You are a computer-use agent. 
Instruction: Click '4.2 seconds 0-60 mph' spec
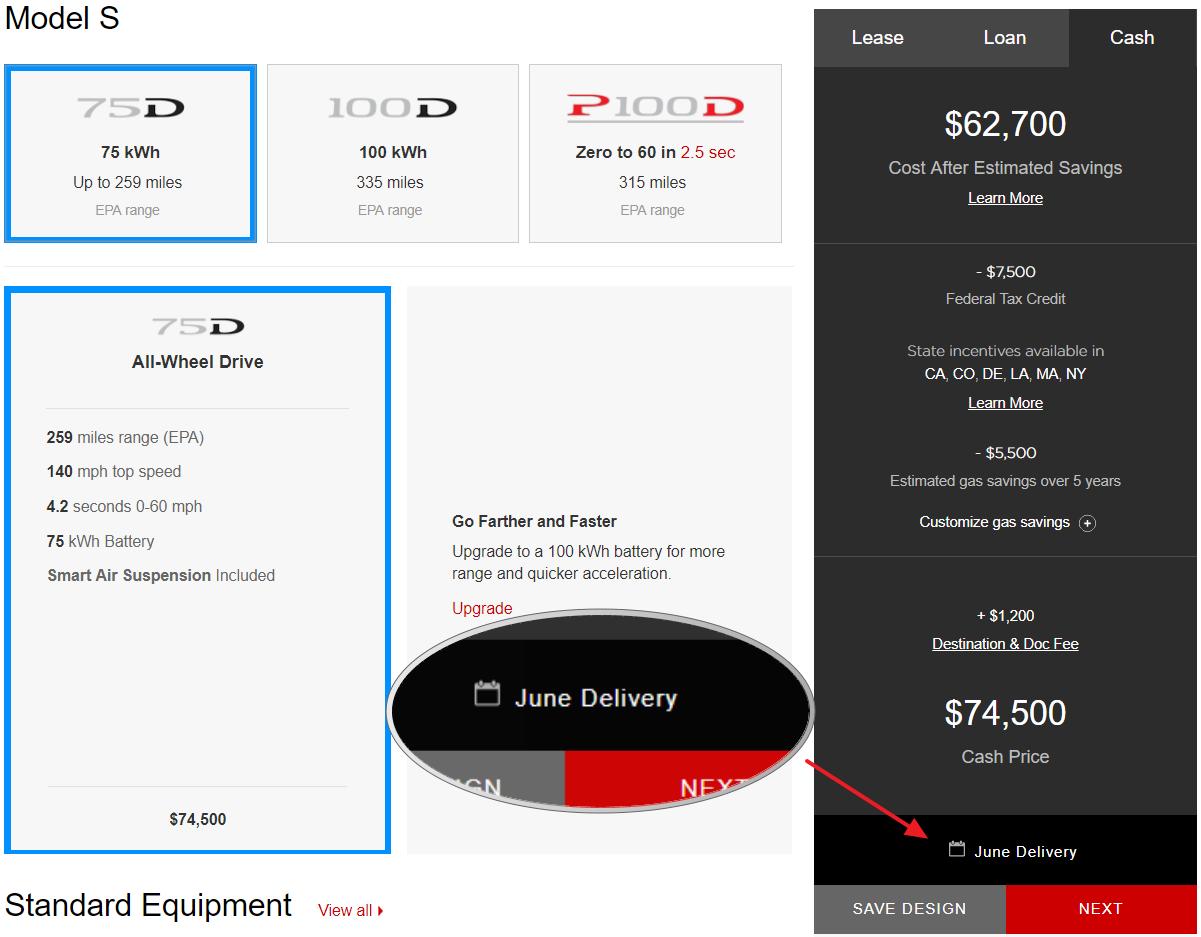(124, 506)
